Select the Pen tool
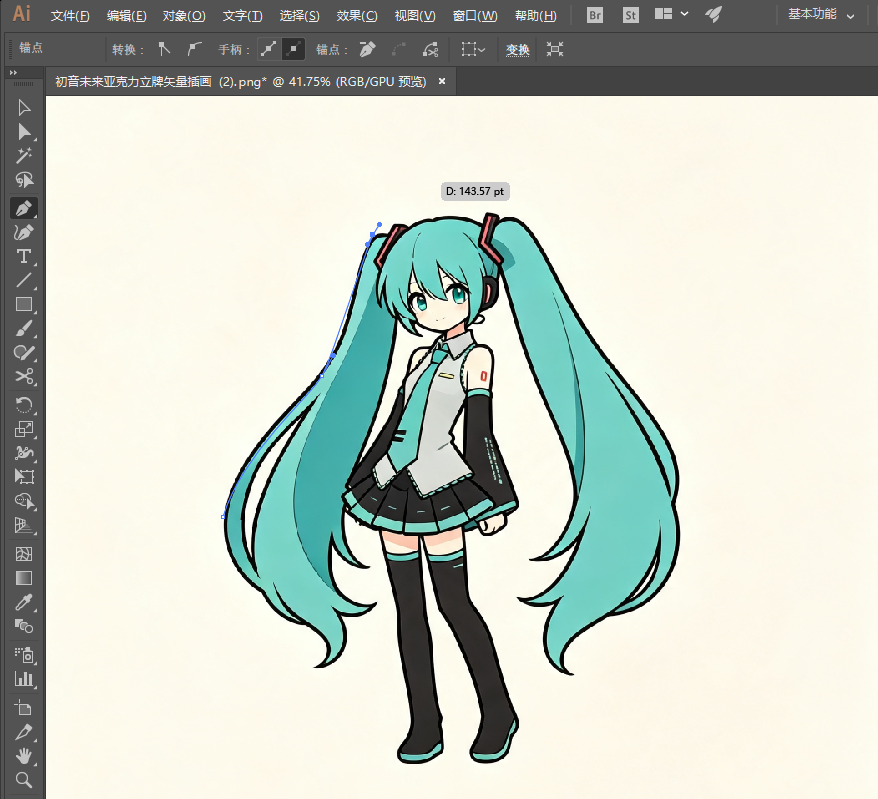The image size is (878, 799). click(24, 208)
